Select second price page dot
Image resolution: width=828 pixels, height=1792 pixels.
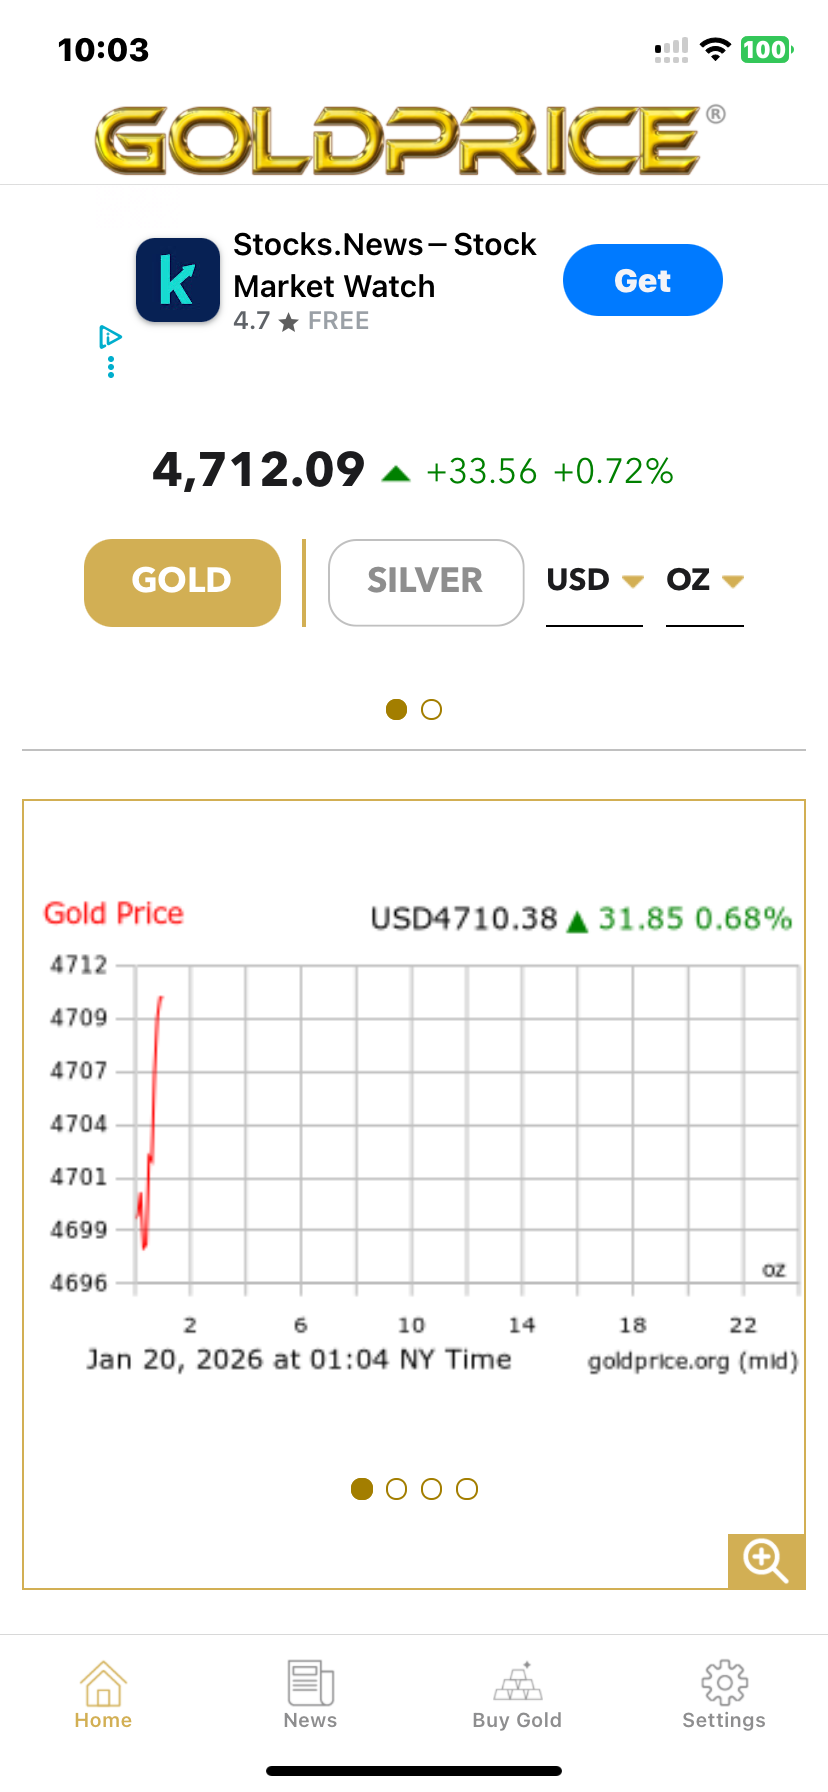(432, 709)
